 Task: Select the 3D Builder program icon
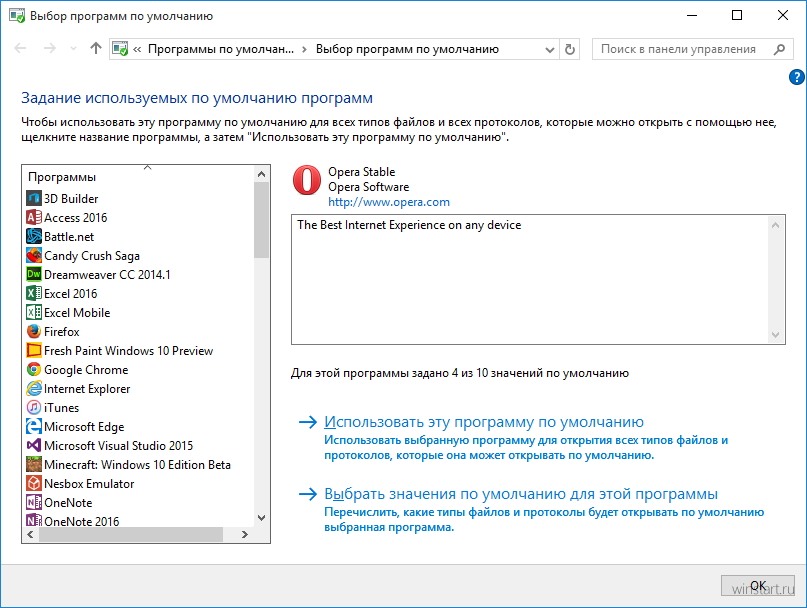click(x=34, y=198)
